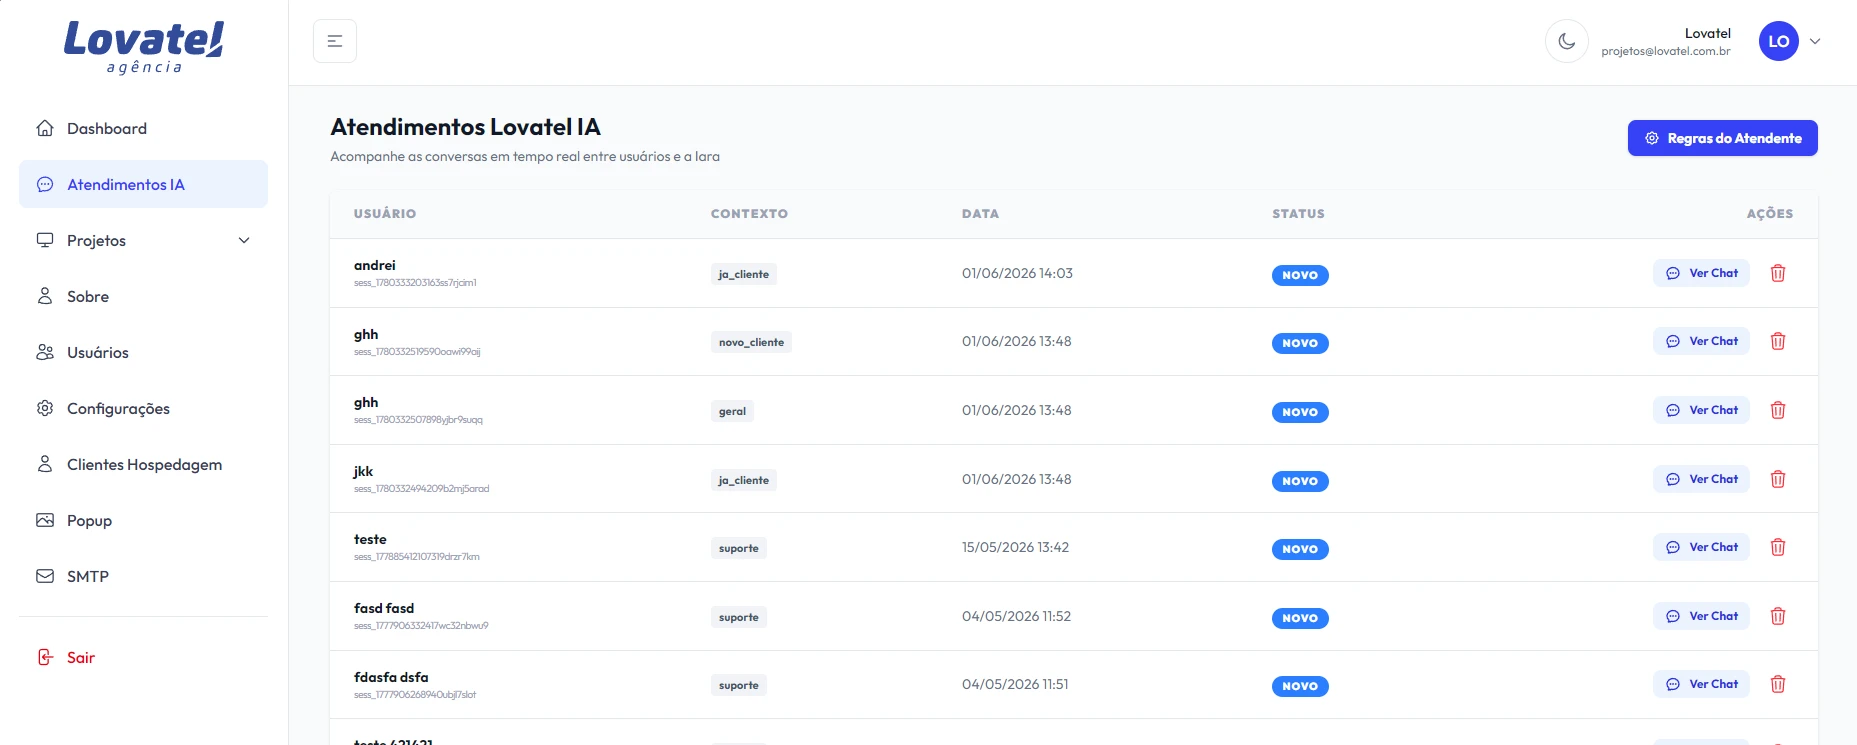Viewport: 1857px width, 745px height.
Task: Click user name fdasfa dsfa
Action: tap(391, 677)
